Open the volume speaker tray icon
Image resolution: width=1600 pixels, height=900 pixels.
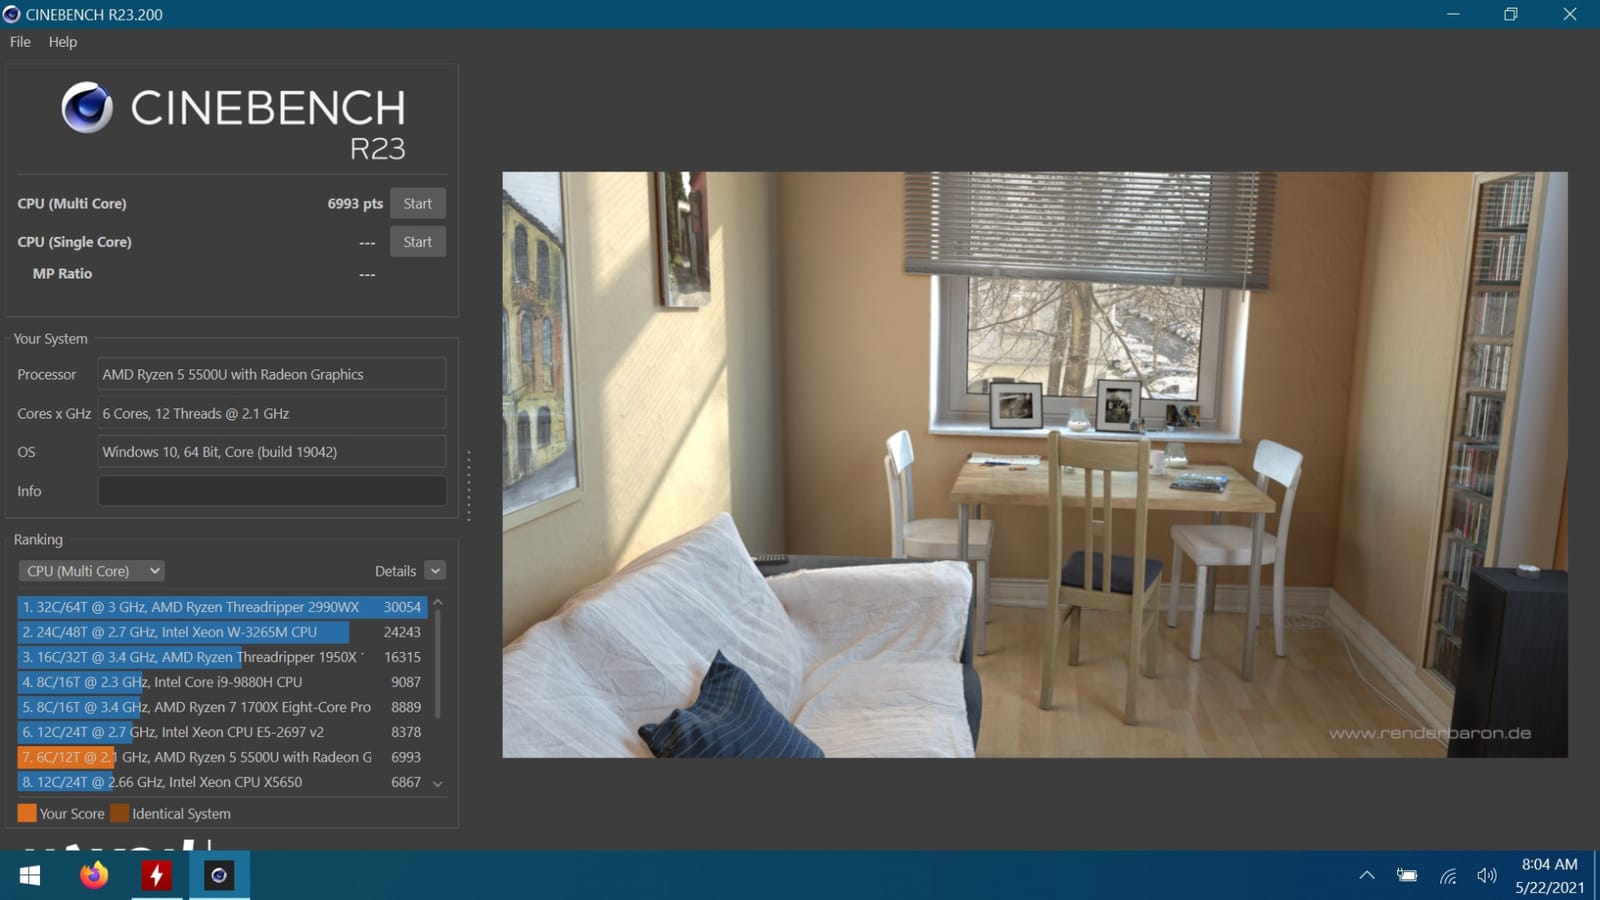[x=1487, y=876]
